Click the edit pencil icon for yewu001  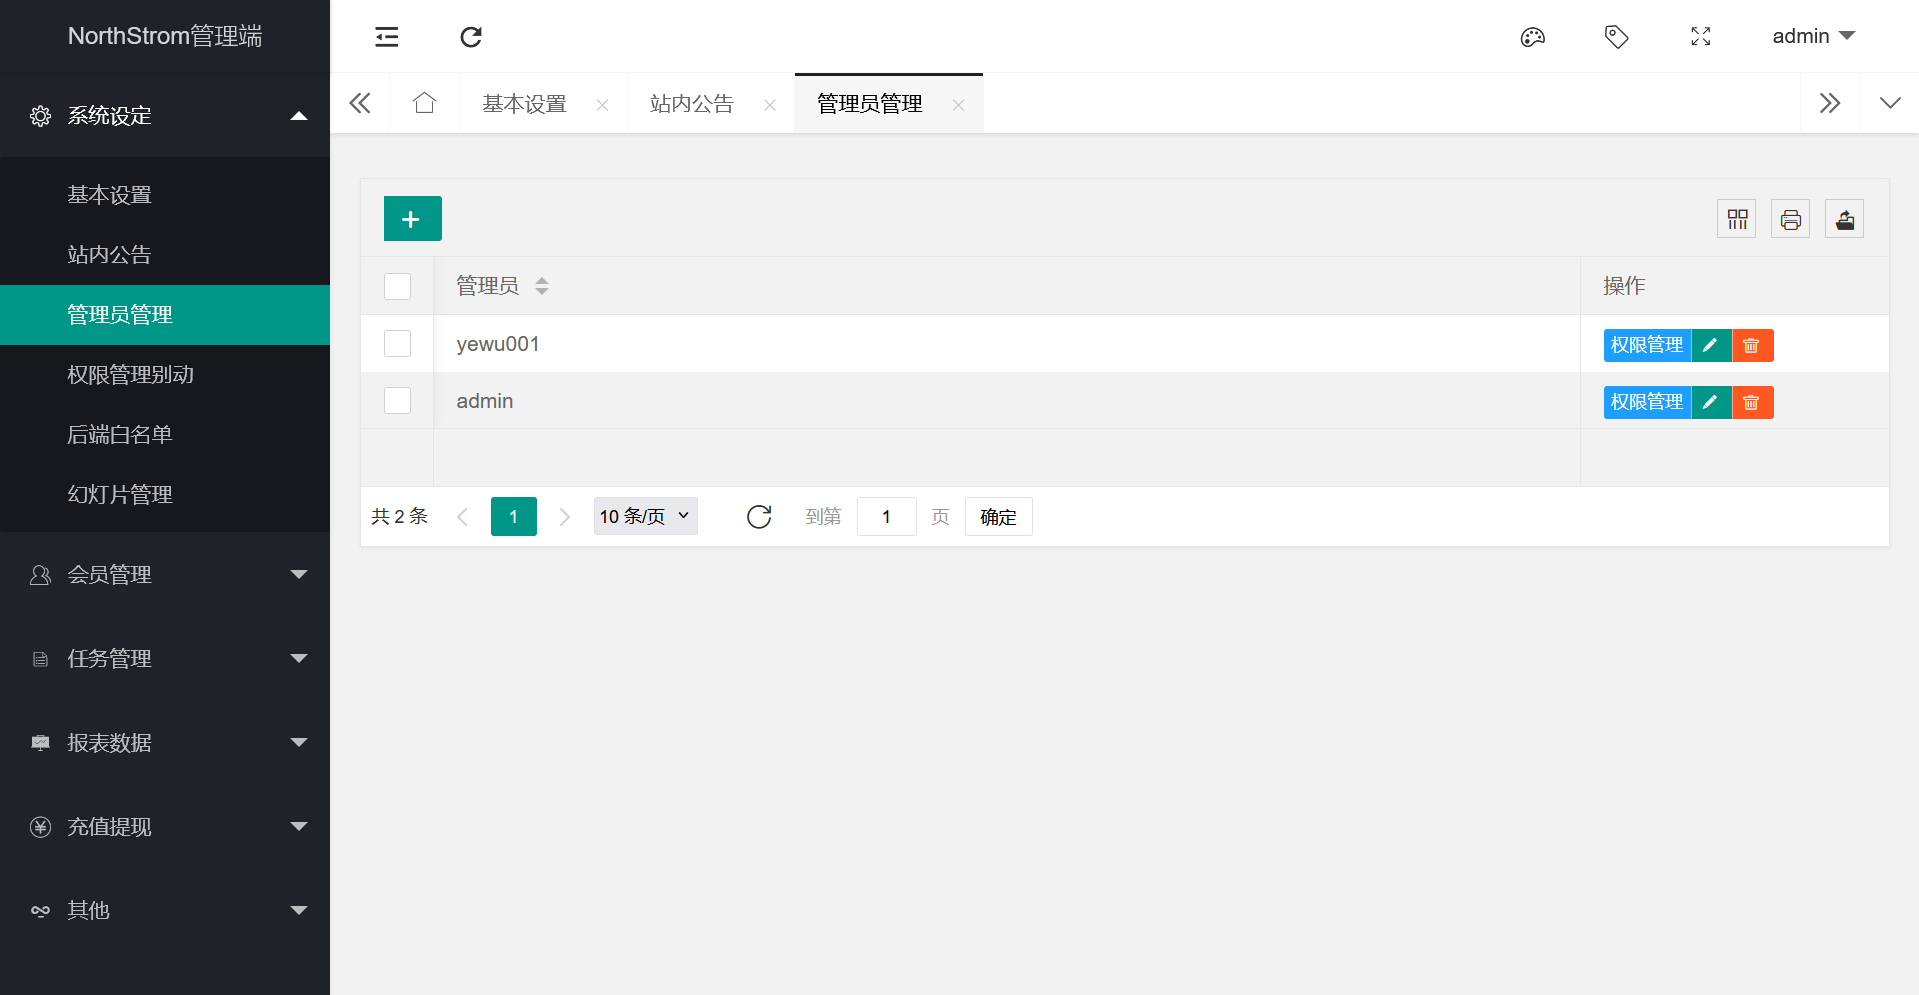coord(1711,345)
